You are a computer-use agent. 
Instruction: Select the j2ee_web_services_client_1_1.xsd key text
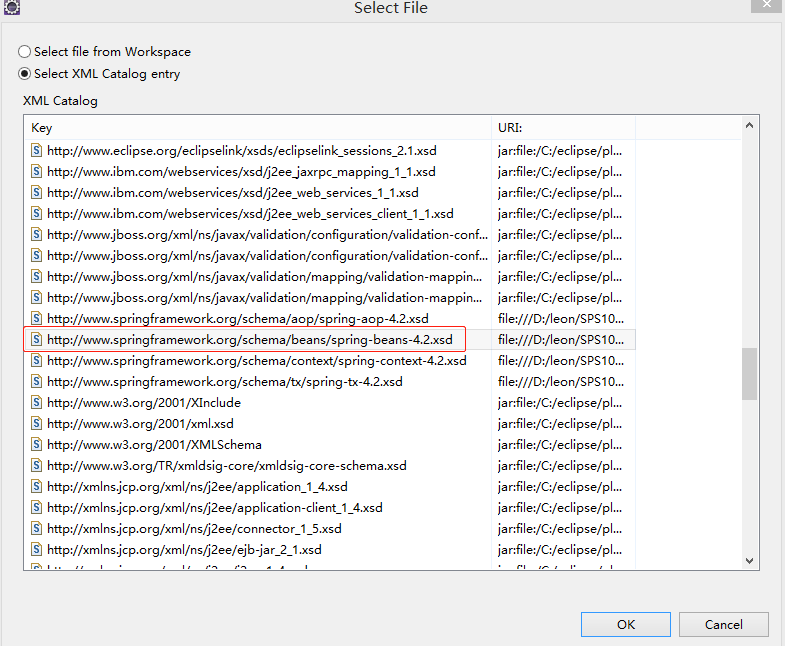[250, 214]
